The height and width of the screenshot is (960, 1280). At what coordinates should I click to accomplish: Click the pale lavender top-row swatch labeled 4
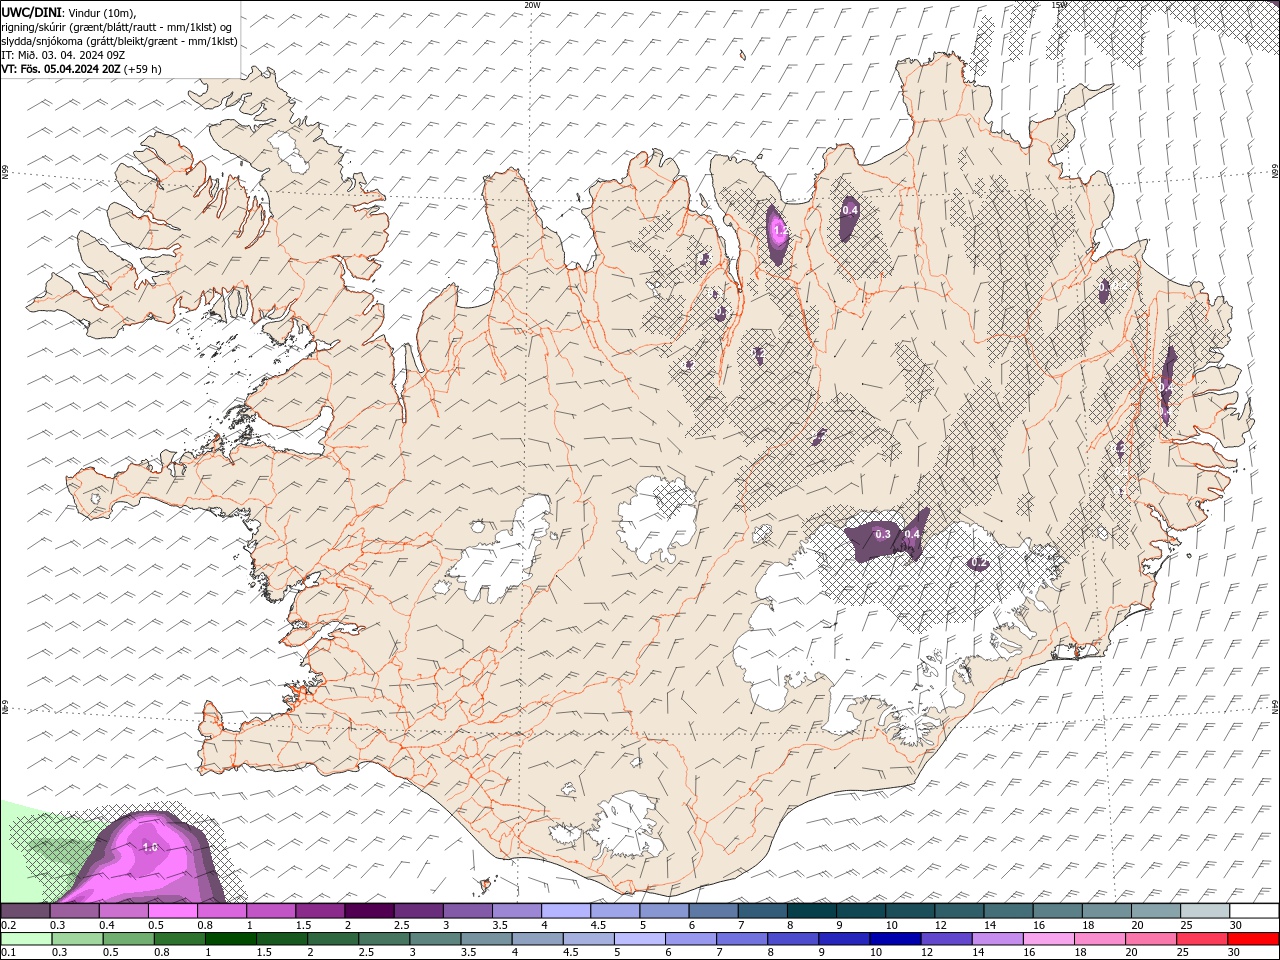[x=566, y=911]
